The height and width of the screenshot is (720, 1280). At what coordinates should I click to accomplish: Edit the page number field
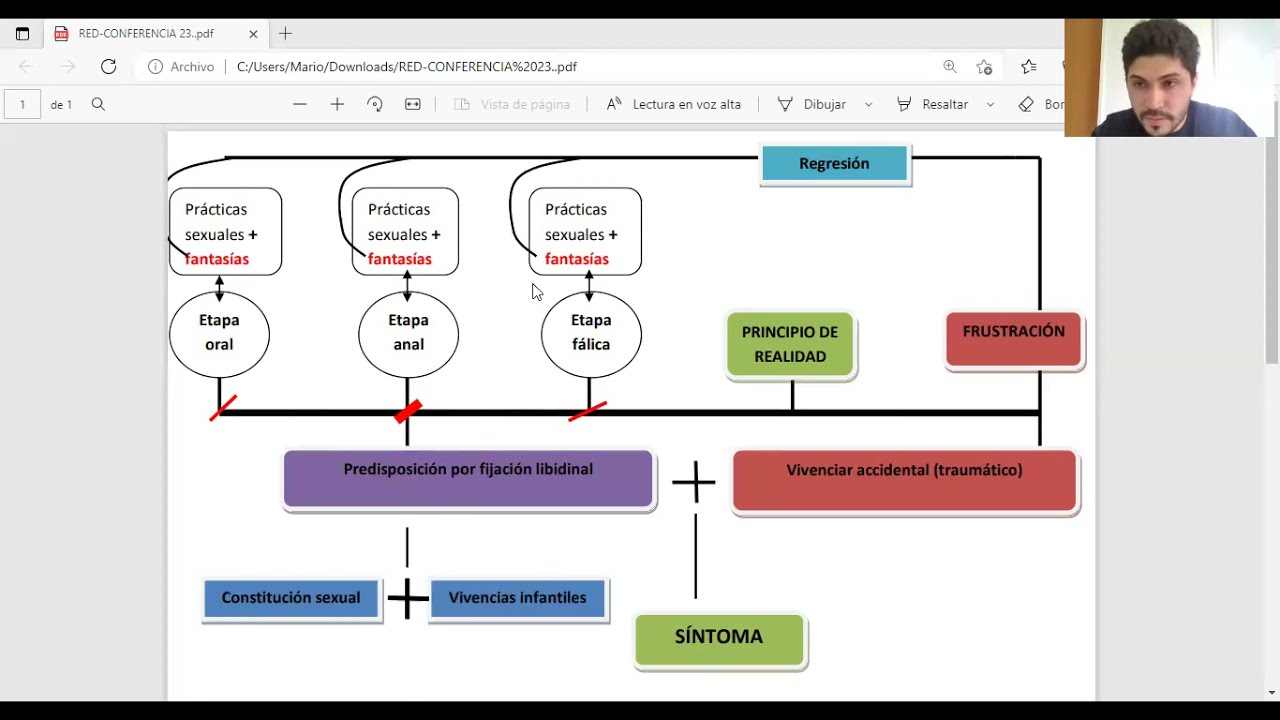(22, 104)
